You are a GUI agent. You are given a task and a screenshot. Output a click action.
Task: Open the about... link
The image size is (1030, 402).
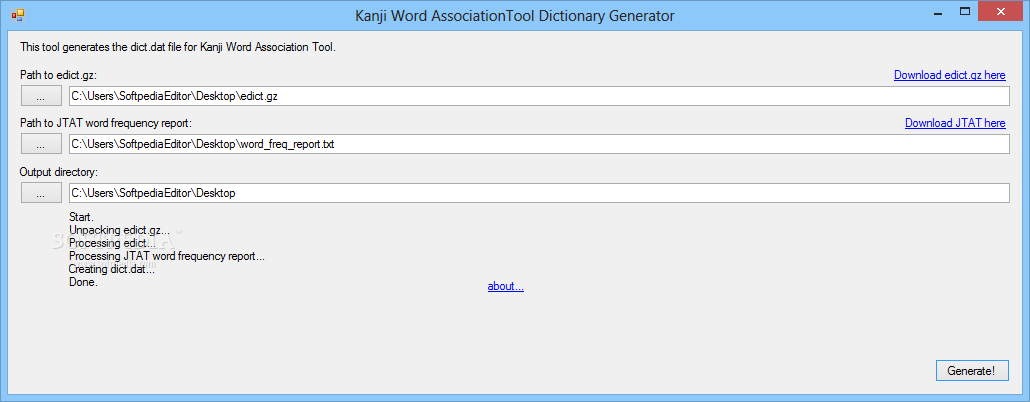click(505, 286)
